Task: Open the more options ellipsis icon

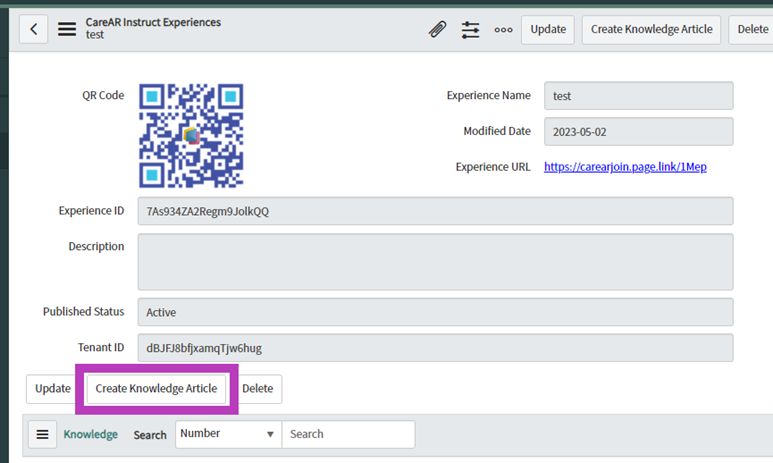Action: [x=503, y=29]
